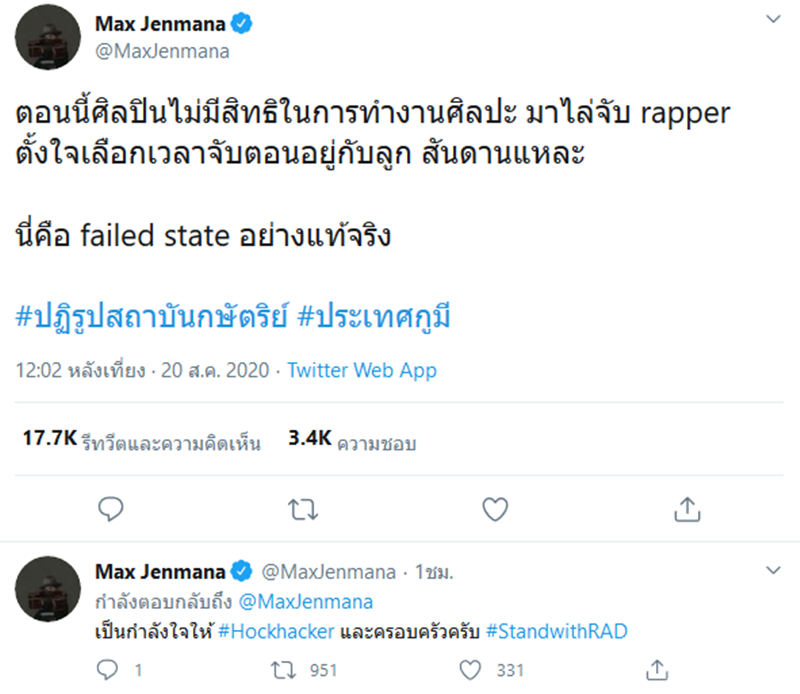Viewport: 800px width, 694px height.
Task: Like the main tweet
Action: point(496,509)
